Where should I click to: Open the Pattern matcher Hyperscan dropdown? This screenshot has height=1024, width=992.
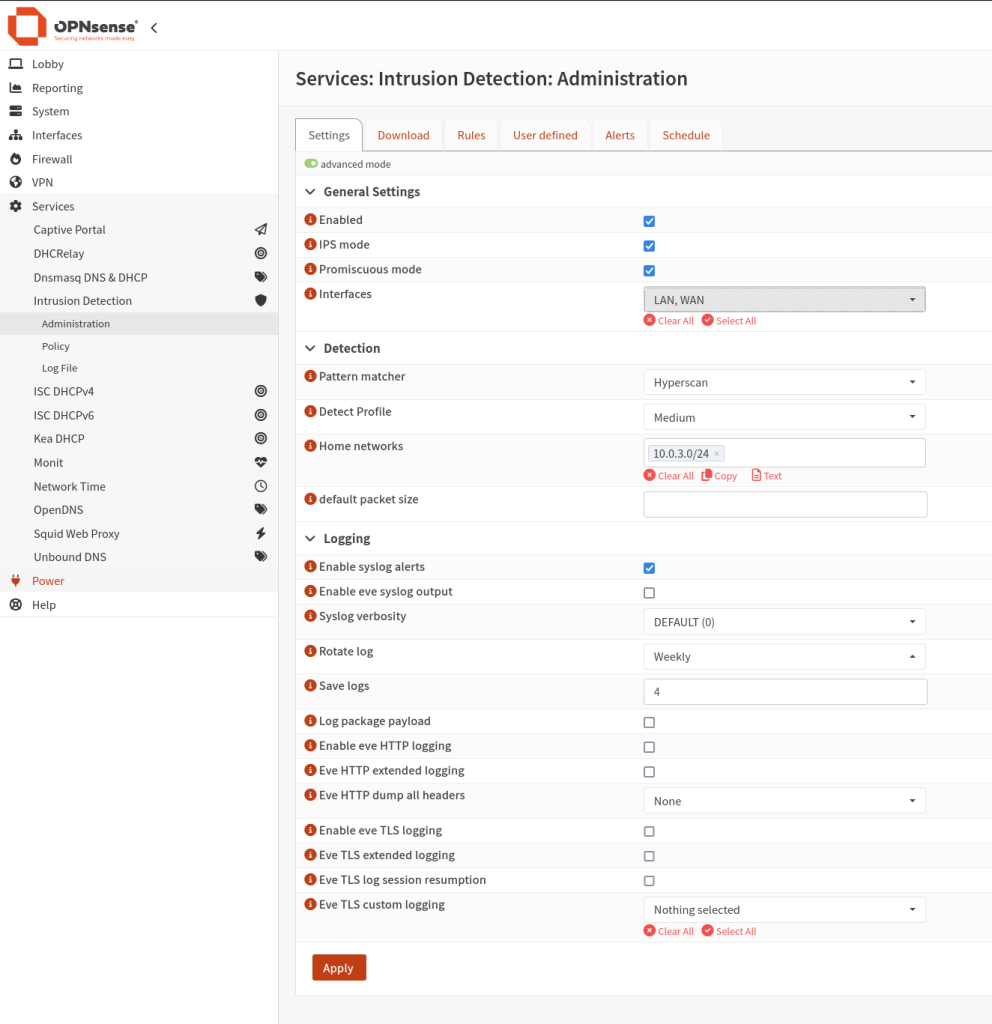pyautogui.click(x=783, y=382)
